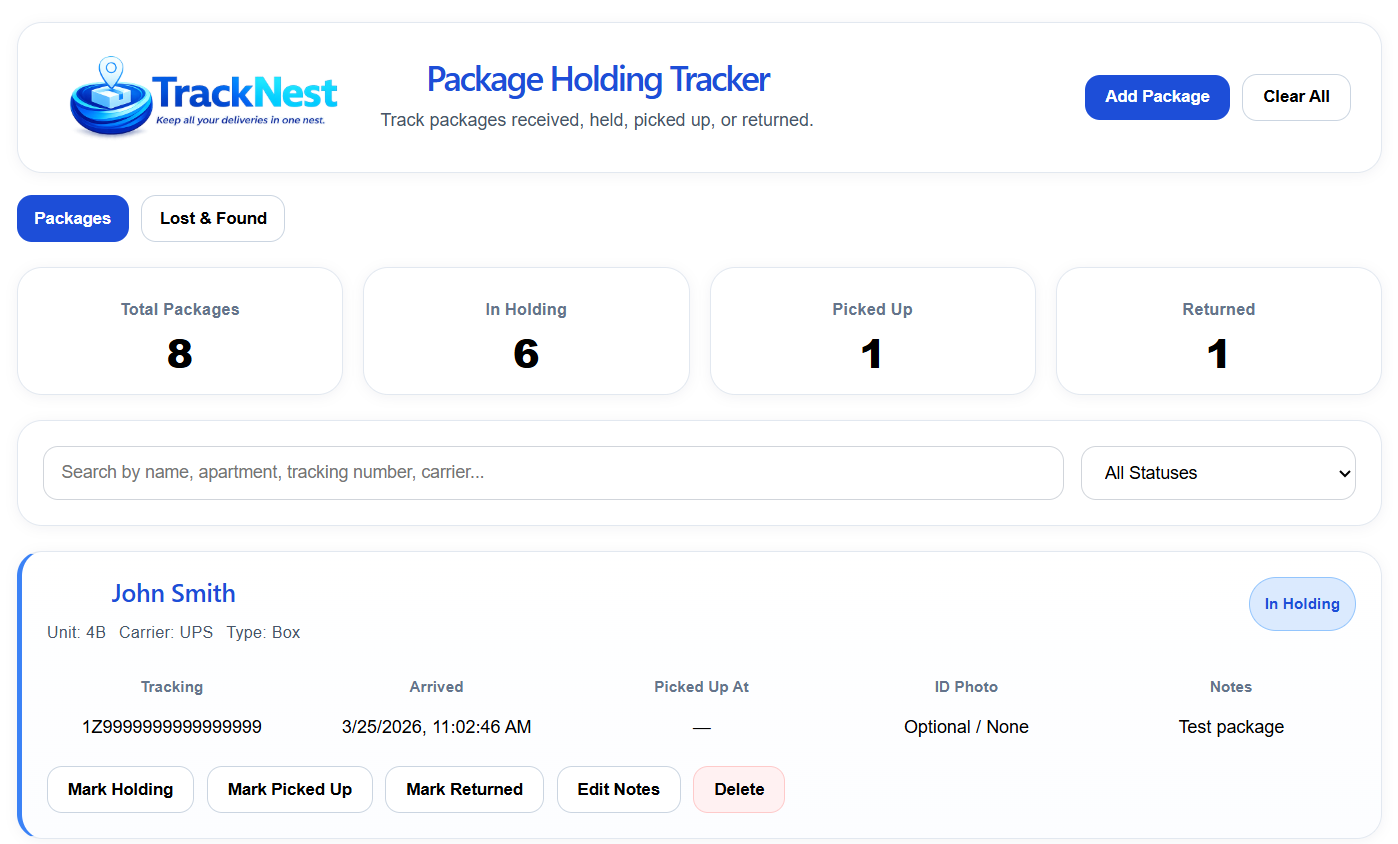Focus the package search field
This screenshot has height=844, width=1398.
click(552, 473)
